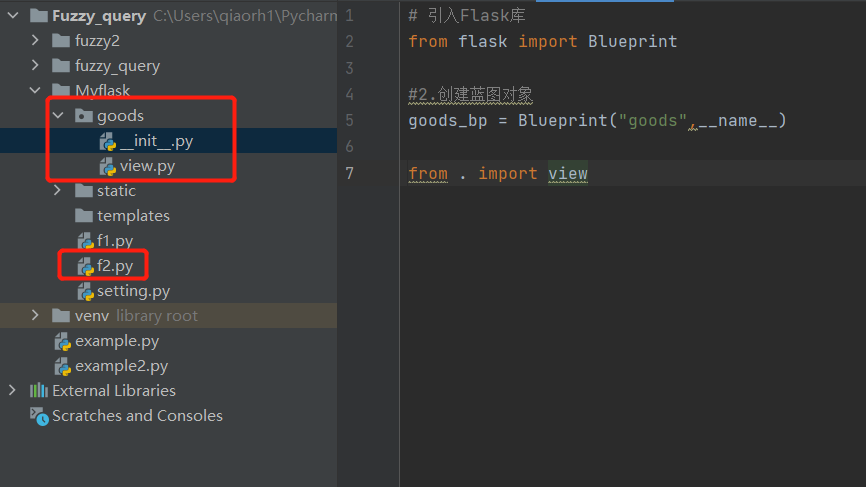Click the fuzzy_query folder icon
Screen dimensions: 866x487
coord(61,66)
